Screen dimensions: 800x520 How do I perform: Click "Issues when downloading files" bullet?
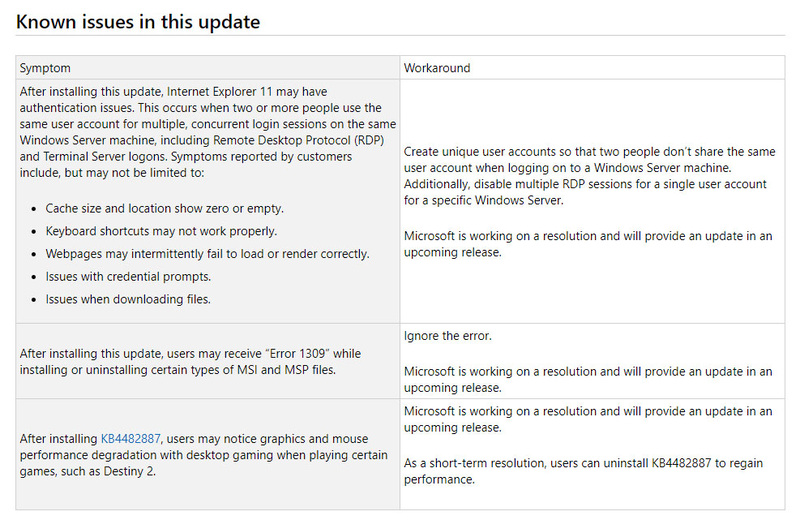pyautogui.click(x=128, y=298)
